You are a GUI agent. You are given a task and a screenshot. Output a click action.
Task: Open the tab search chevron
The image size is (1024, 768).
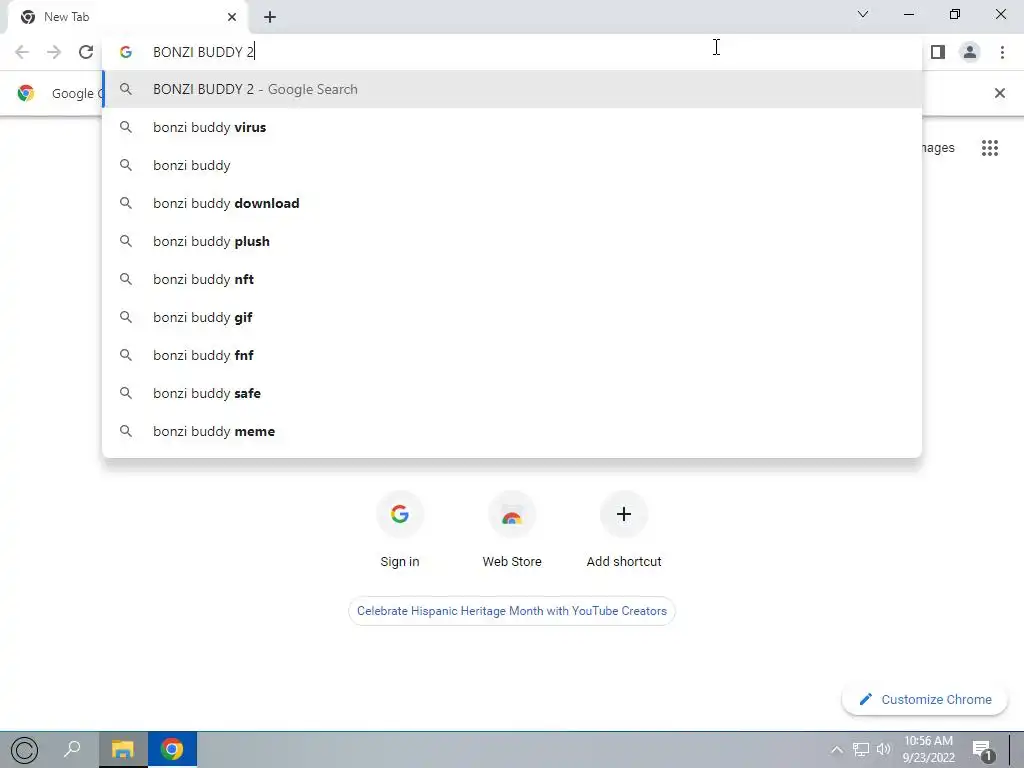[x=863, y=14]
